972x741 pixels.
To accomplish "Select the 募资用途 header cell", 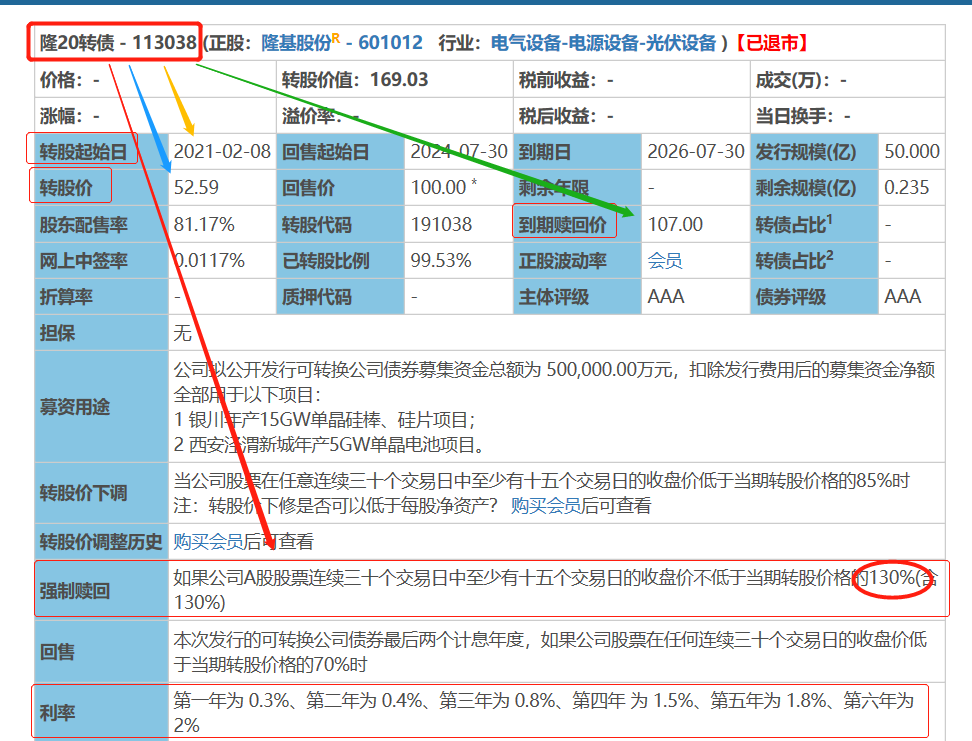I will click(102, 407).
